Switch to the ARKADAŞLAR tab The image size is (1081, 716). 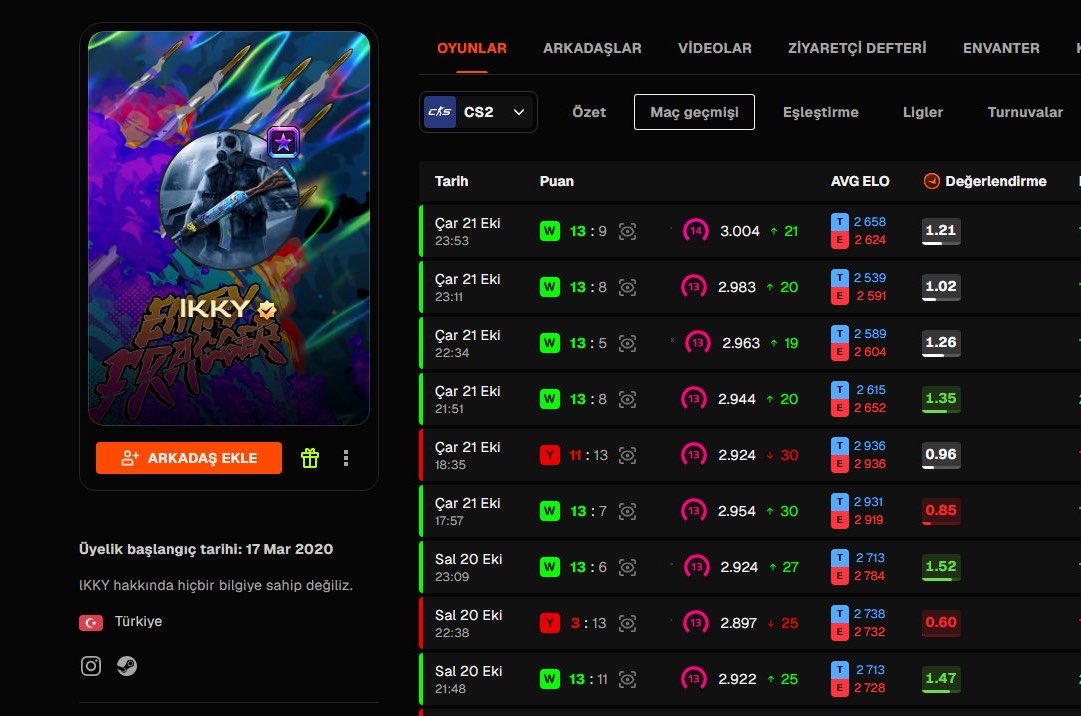592,48
